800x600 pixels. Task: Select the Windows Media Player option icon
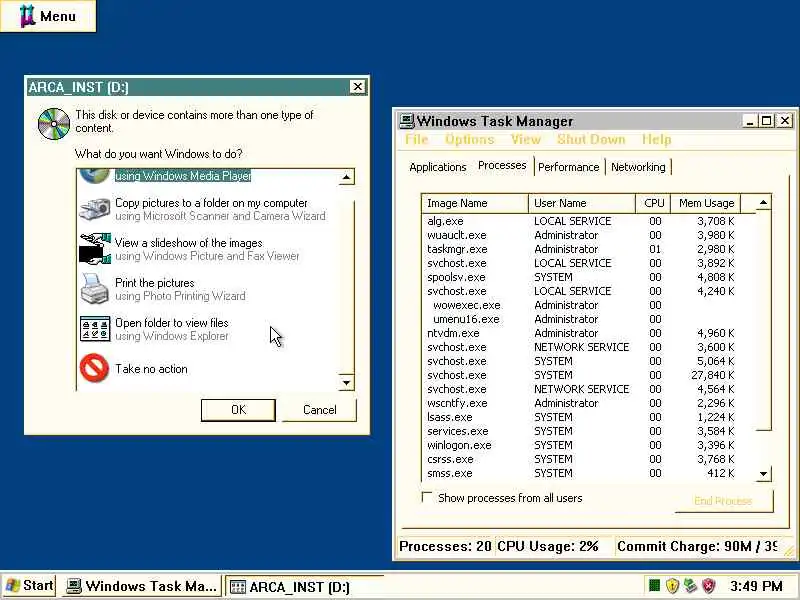click(x=94, y=176)
